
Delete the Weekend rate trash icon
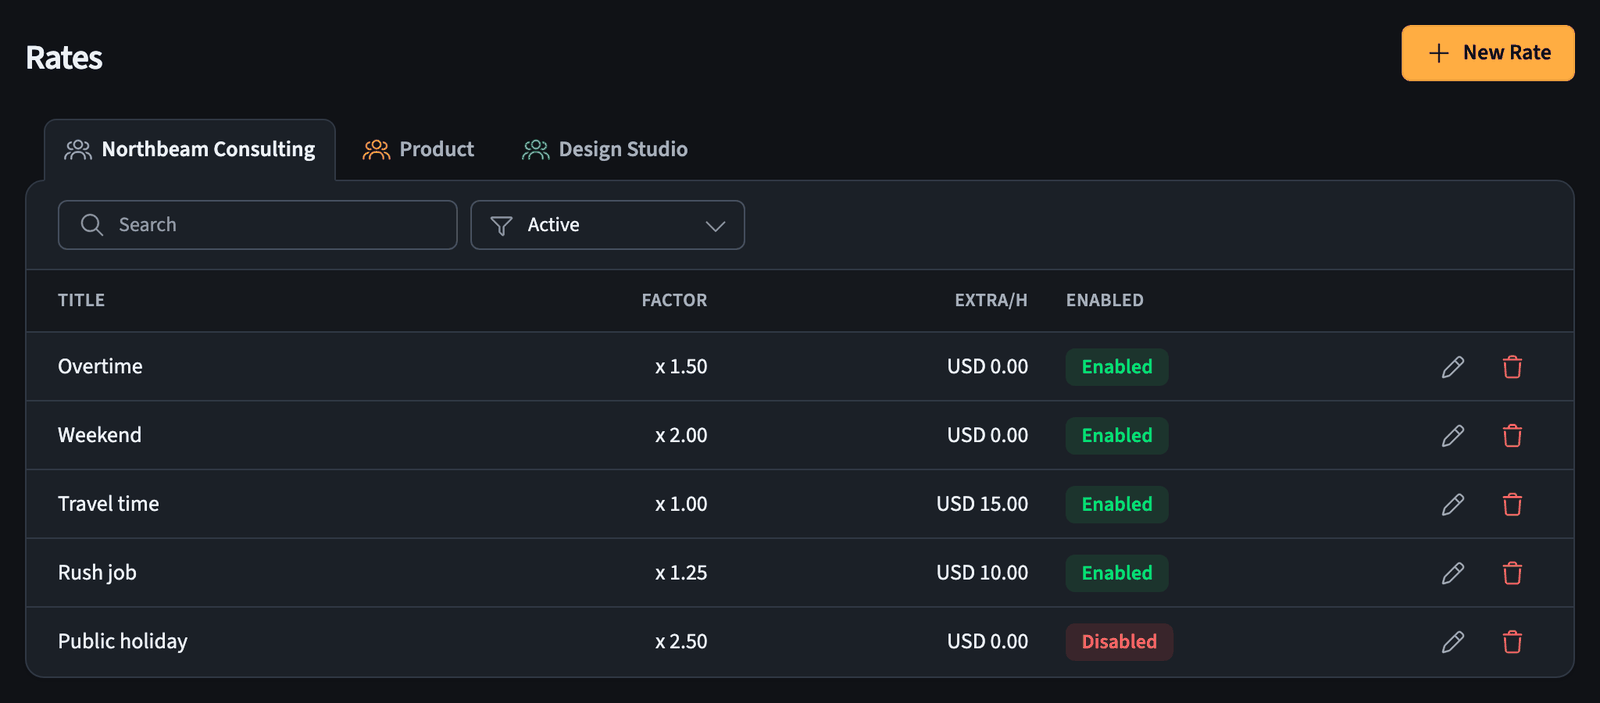click(1512, 436)
